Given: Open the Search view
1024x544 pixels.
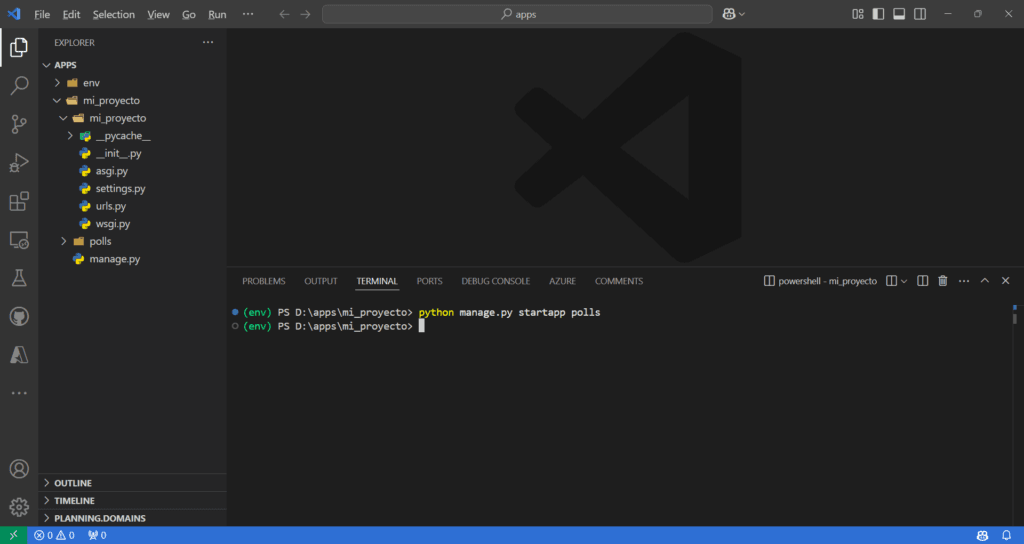Looking at the screenshot, I should tap(19, 86).
